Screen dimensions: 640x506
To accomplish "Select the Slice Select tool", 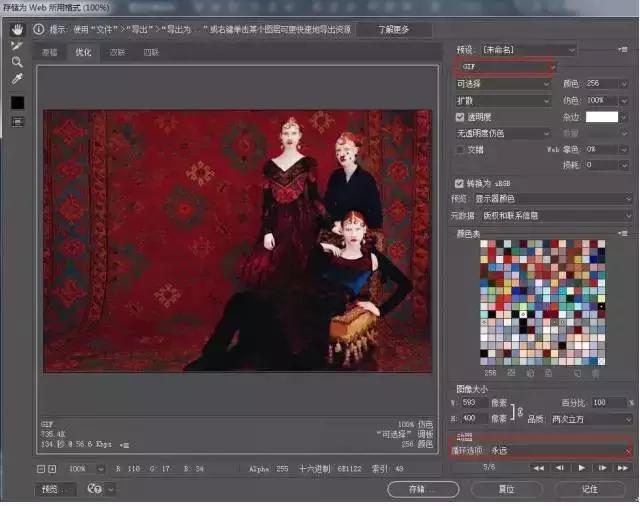I will [x=17, y=45].
